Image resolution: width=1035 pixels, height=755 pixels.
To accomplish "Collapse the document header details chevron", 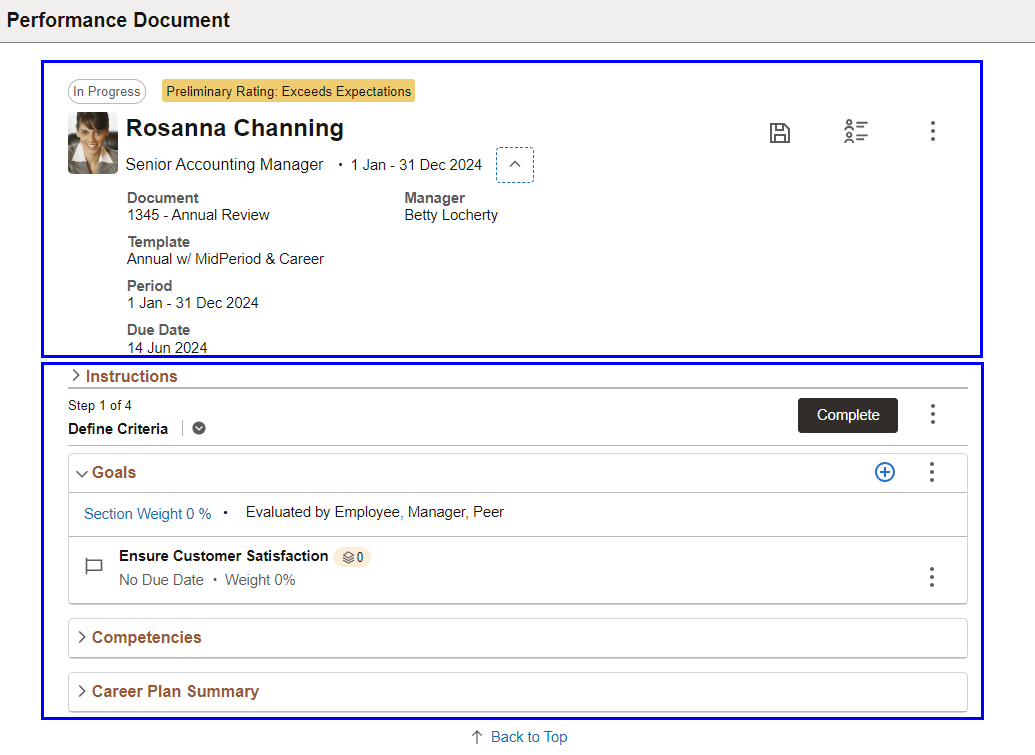I will click(515, 164).
